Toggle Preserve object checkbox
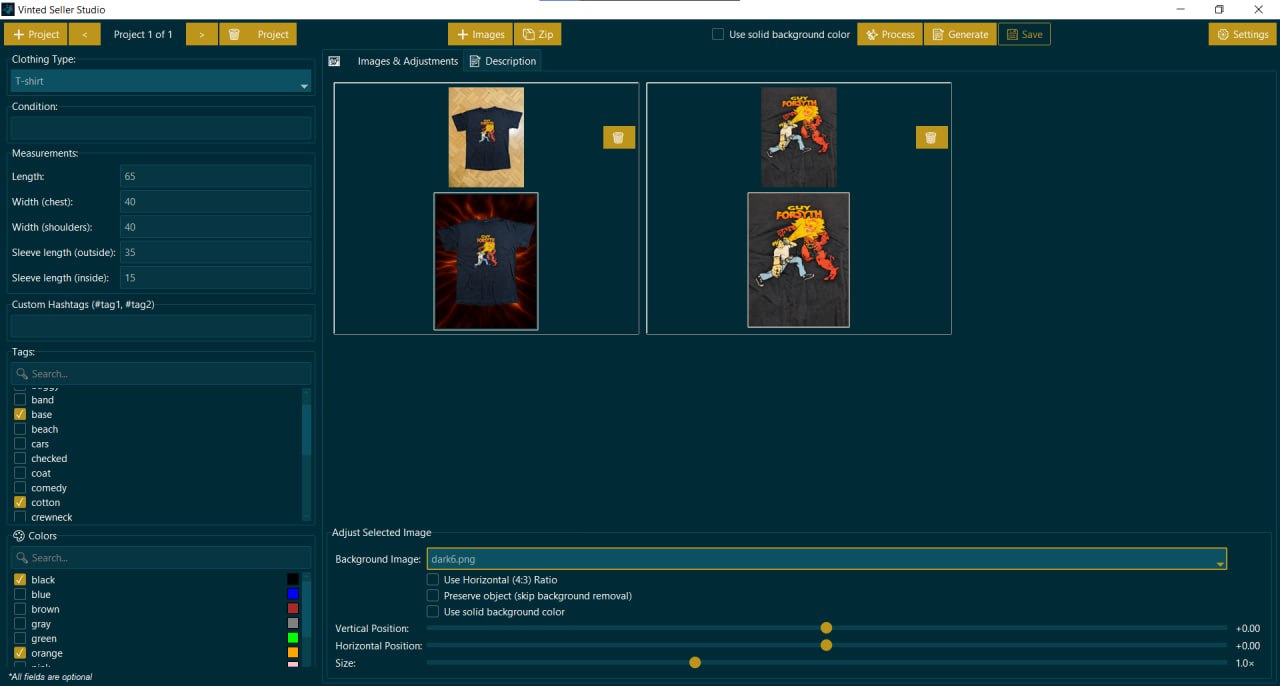 (433, 596)
